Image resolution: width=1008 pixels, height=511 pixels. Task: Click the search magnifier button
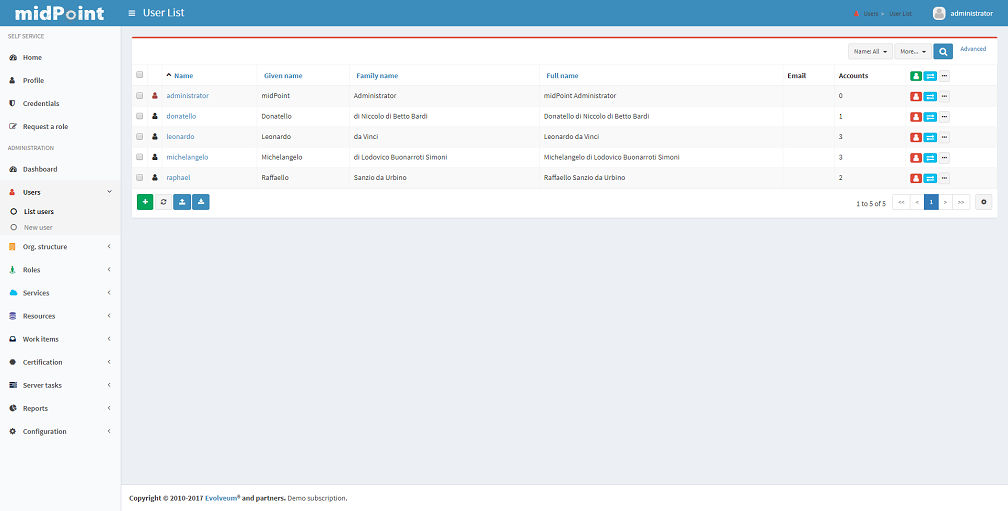[x=943, y=51]
